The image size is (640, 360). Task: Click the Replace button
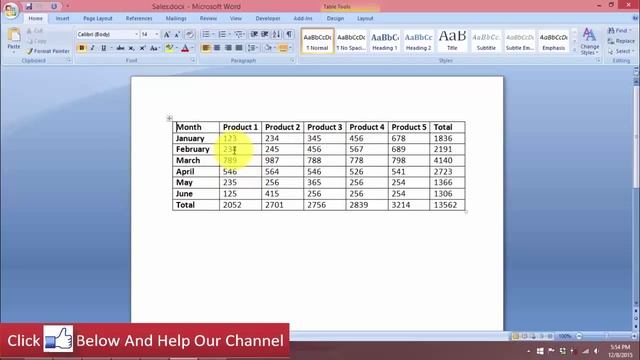(621, 41)
